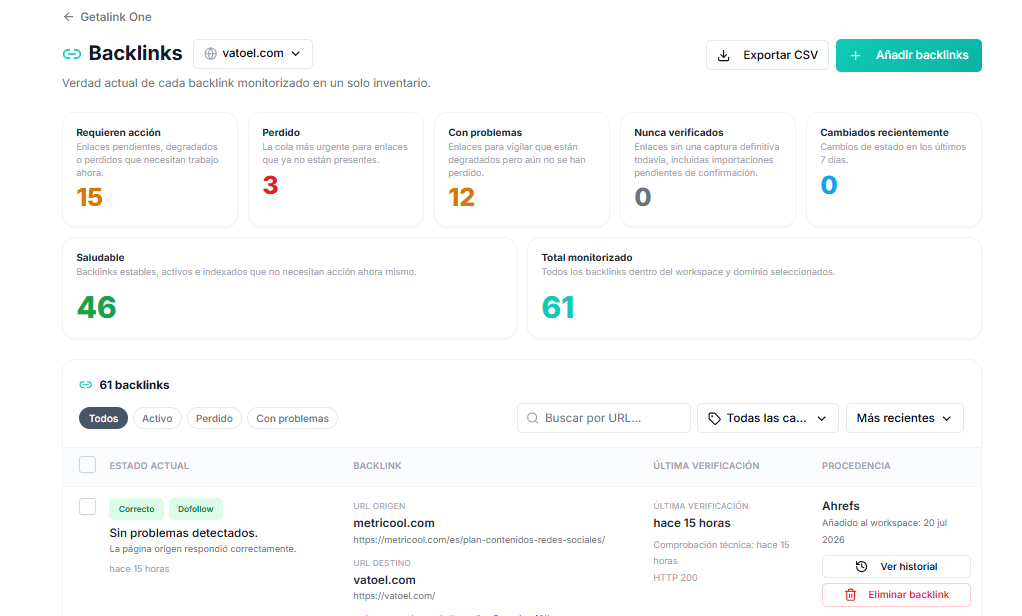Open the vatoel.com domain dropdown
The height and width of the screenshot is (616, 1022).
click(253, 54)
